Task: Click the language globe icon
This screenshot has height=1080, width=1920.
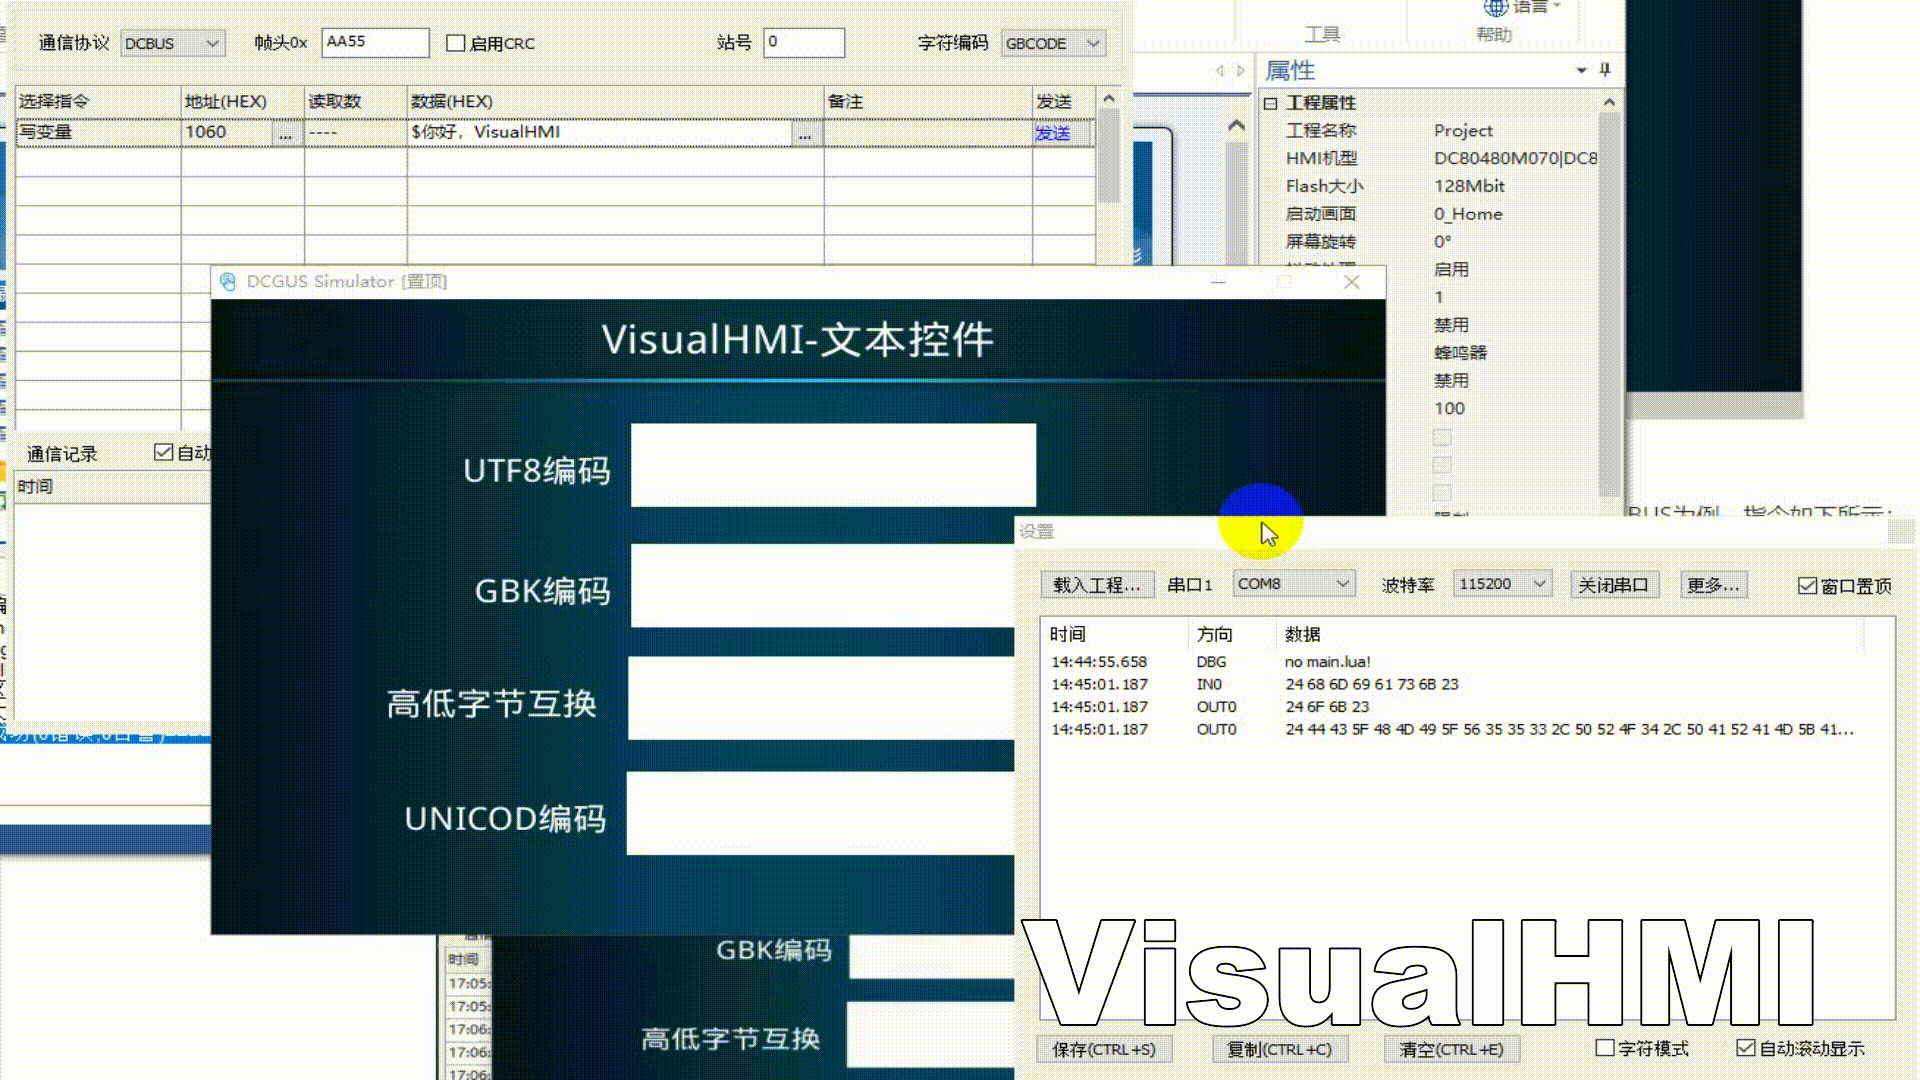Action: 1495,7
